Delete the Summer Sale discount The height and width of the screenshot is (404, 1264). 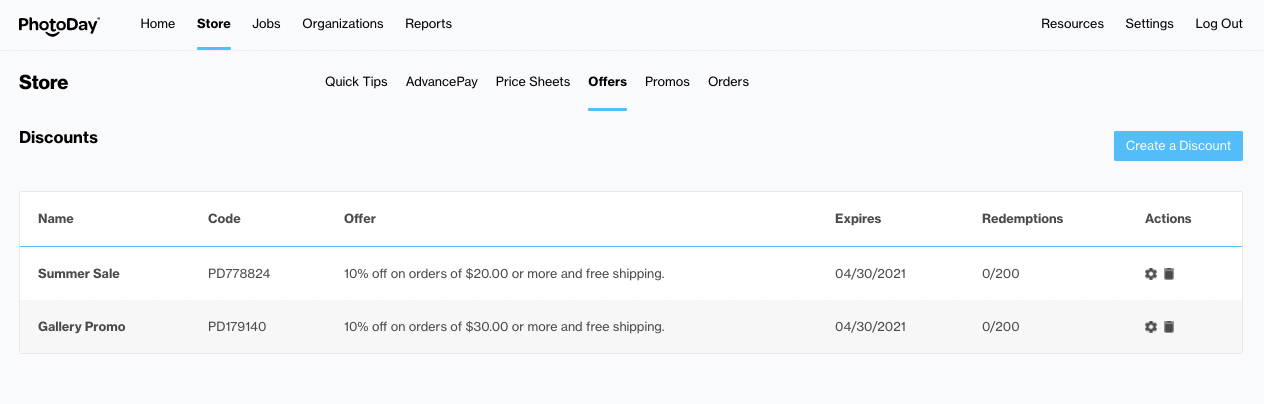pyautogui.click(x=1169, y=274)
